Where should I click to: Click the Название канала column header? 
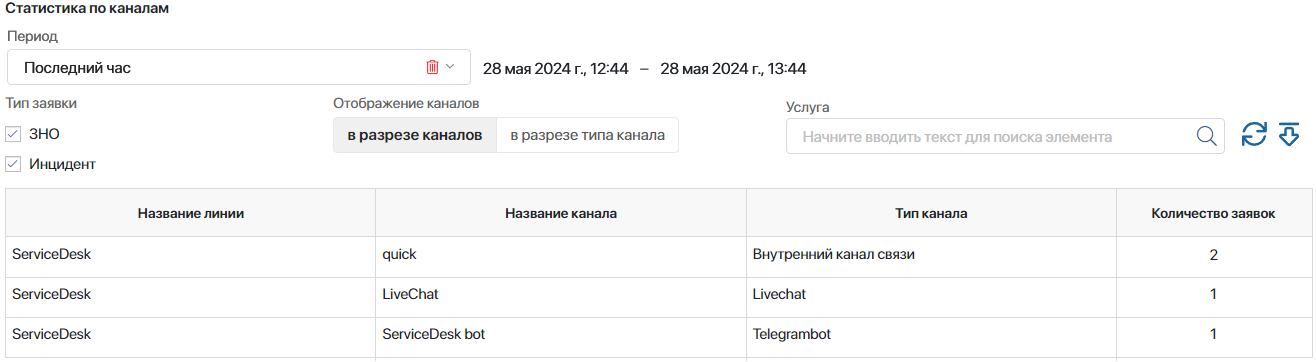[561, 213]
